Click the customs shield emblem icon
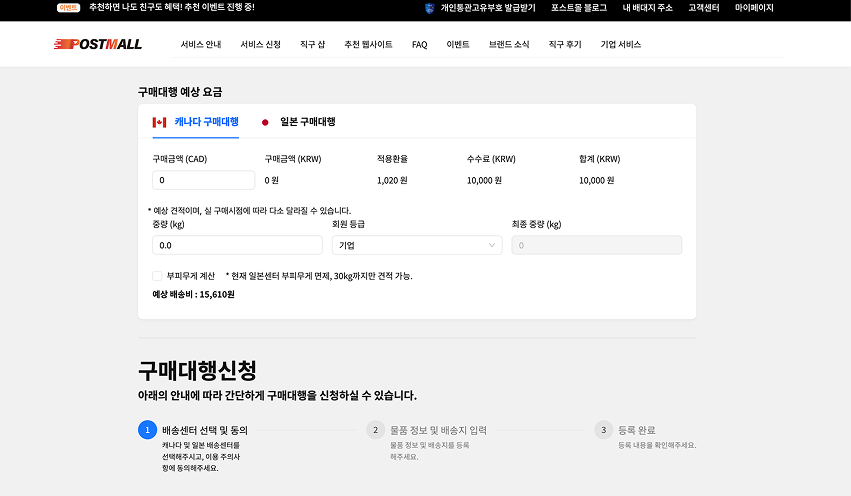The width and height of the screenshot is (851, 496). pyautogui.click(x=429, y=8)
